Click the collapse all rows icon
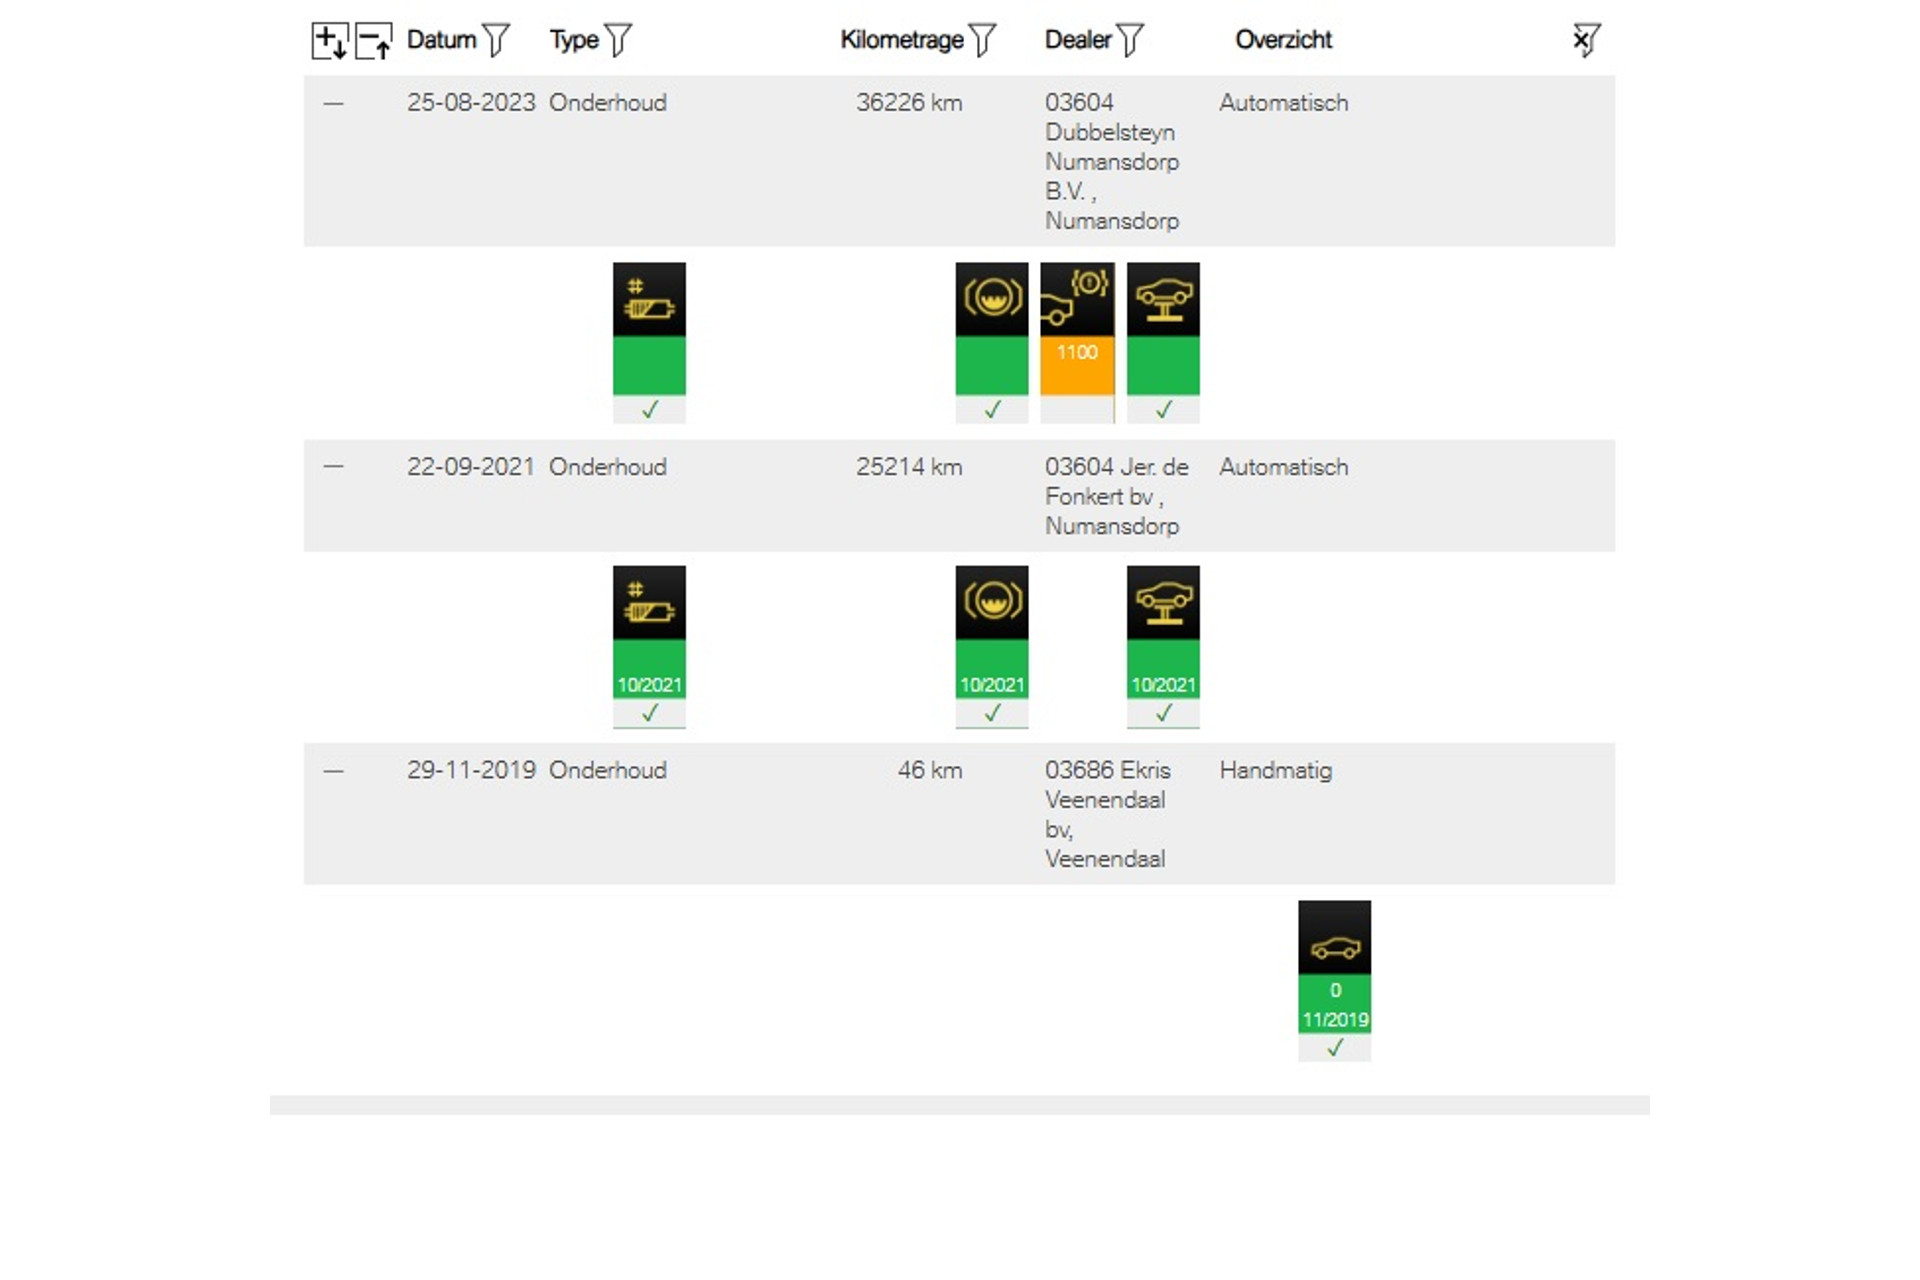Screen dimensions: 1920x1280 (x=373, y=41)
